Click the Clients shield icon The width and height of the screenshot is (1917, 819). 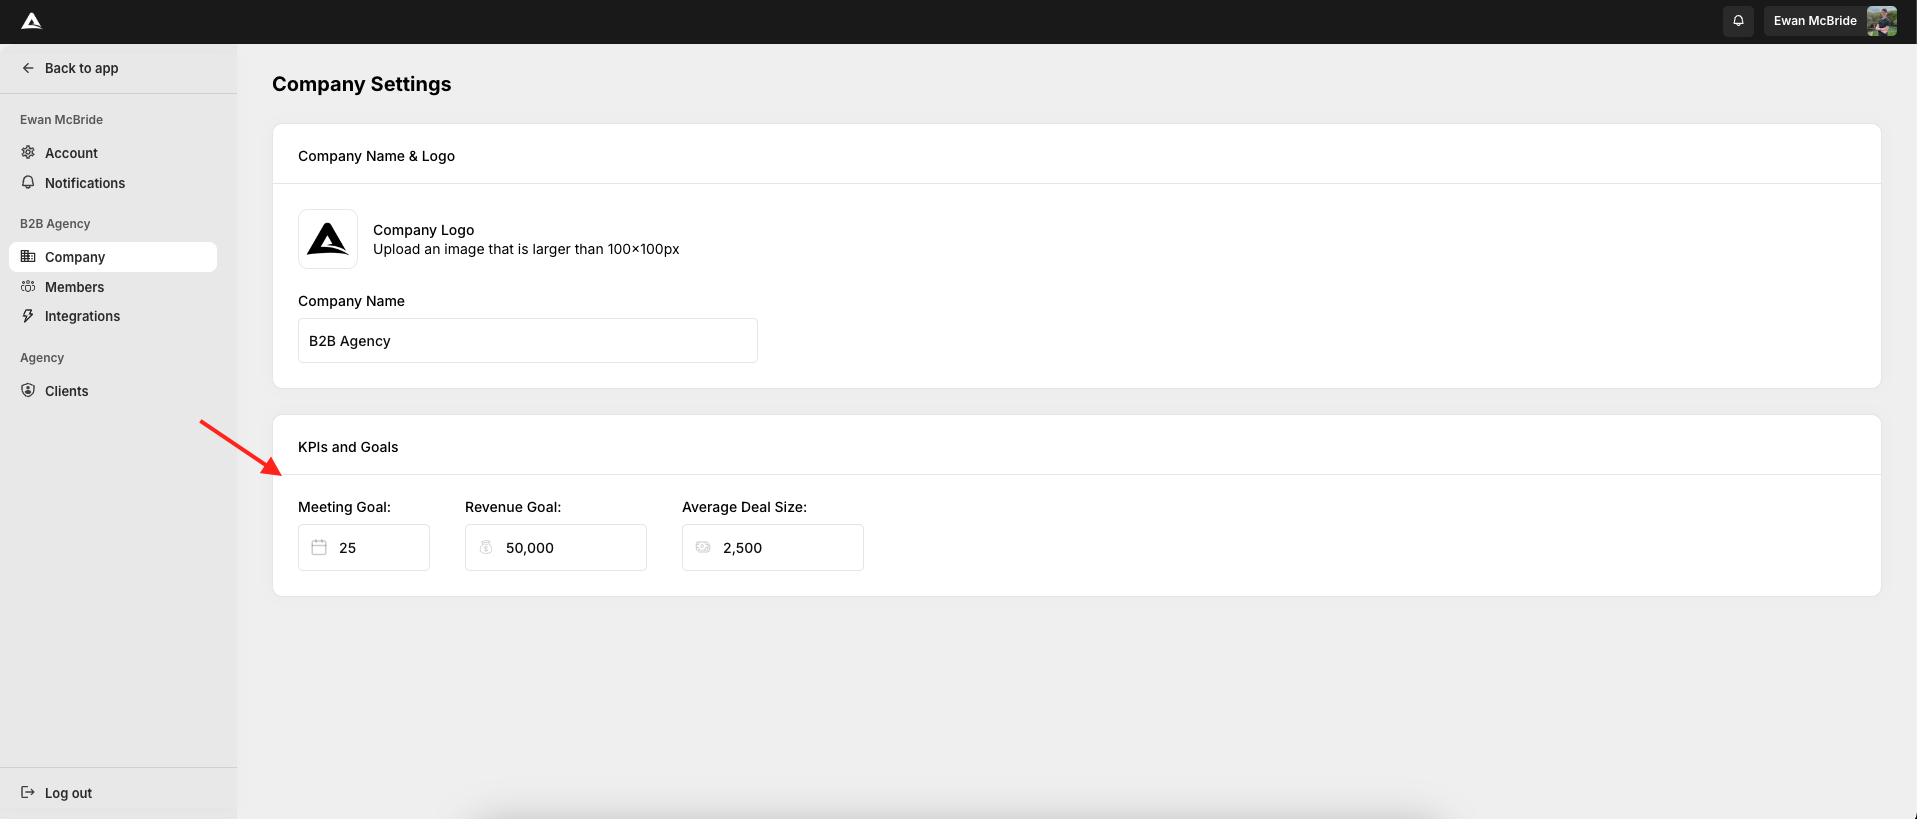point(28,391)
